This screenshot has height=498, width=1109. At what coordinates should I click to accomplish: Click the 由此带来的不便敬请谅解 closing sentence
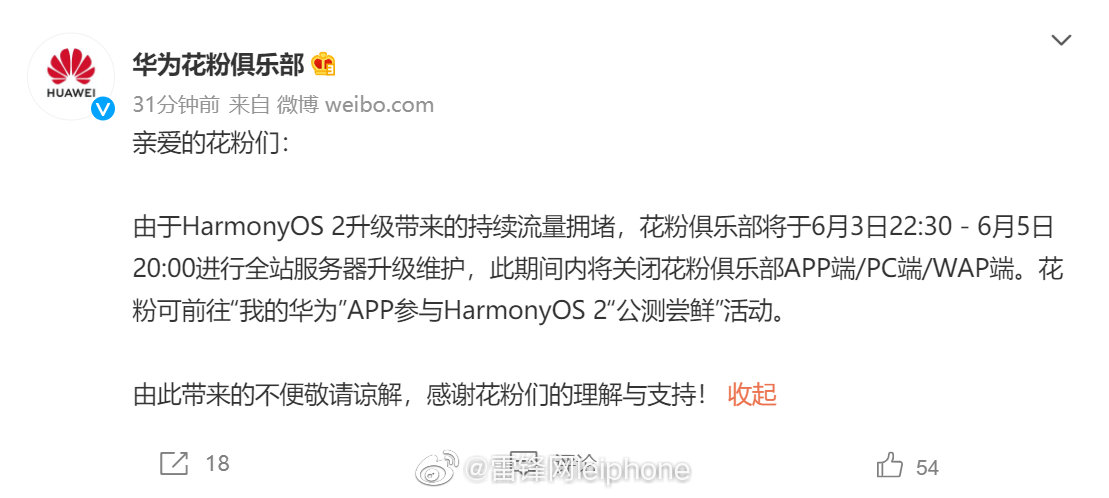(419, 394)
